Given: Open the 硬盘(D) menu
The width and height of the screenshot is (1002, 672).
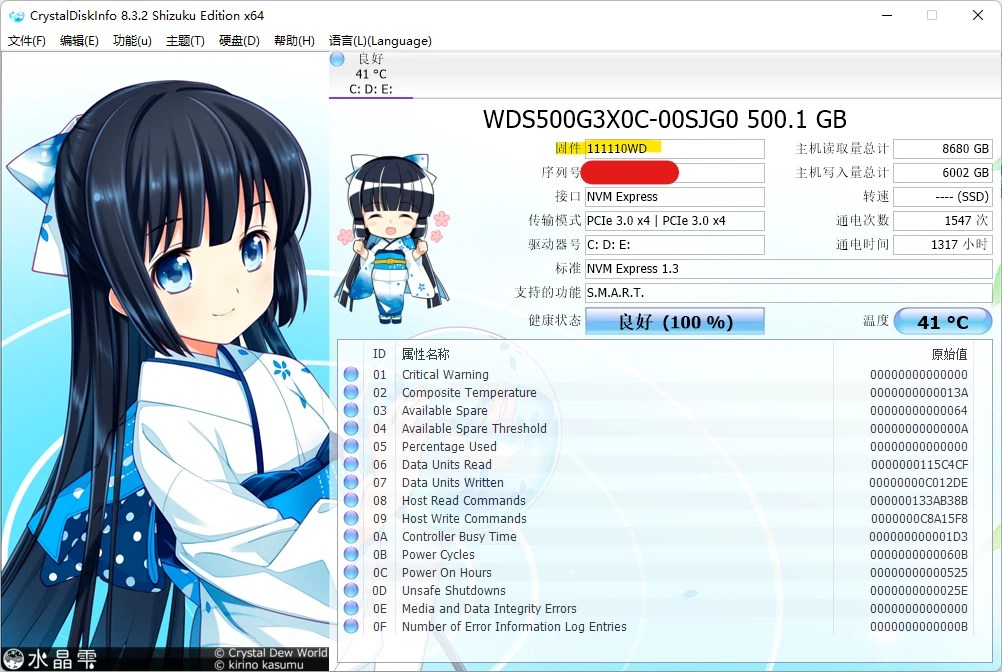Looking at the screenshot, I should (x=239, y=41).
